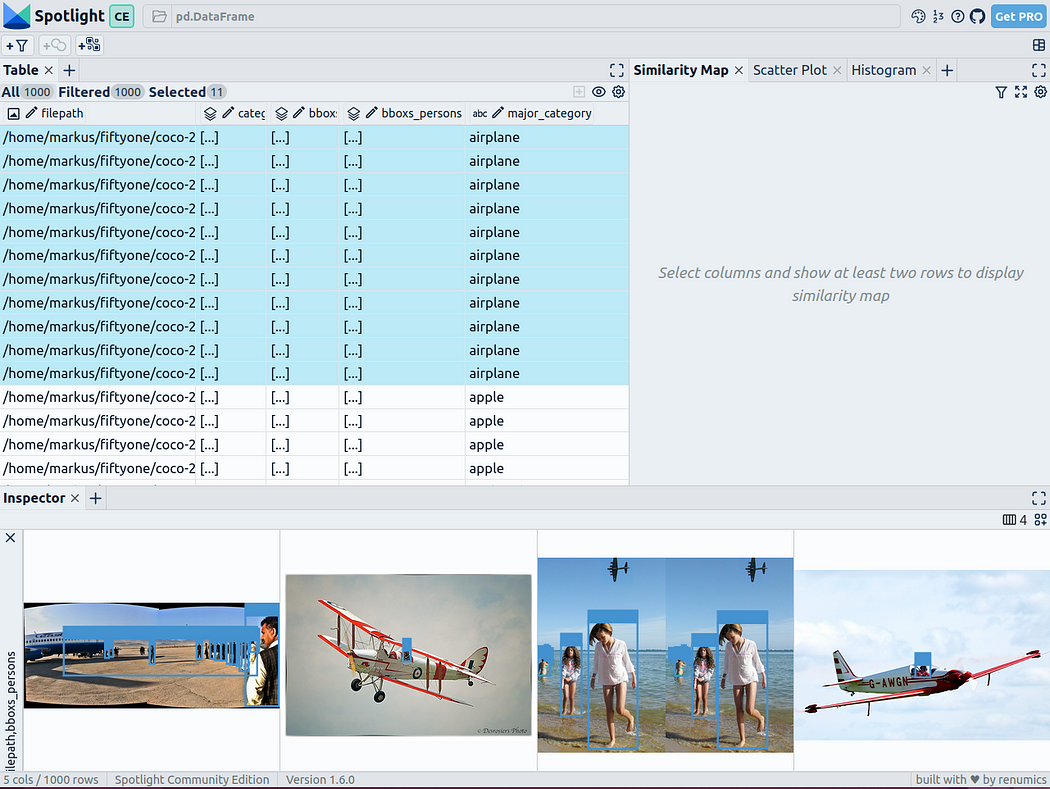Open the help question mark icon
Screen dimensions: 1050x789
[x=958, y=16]
